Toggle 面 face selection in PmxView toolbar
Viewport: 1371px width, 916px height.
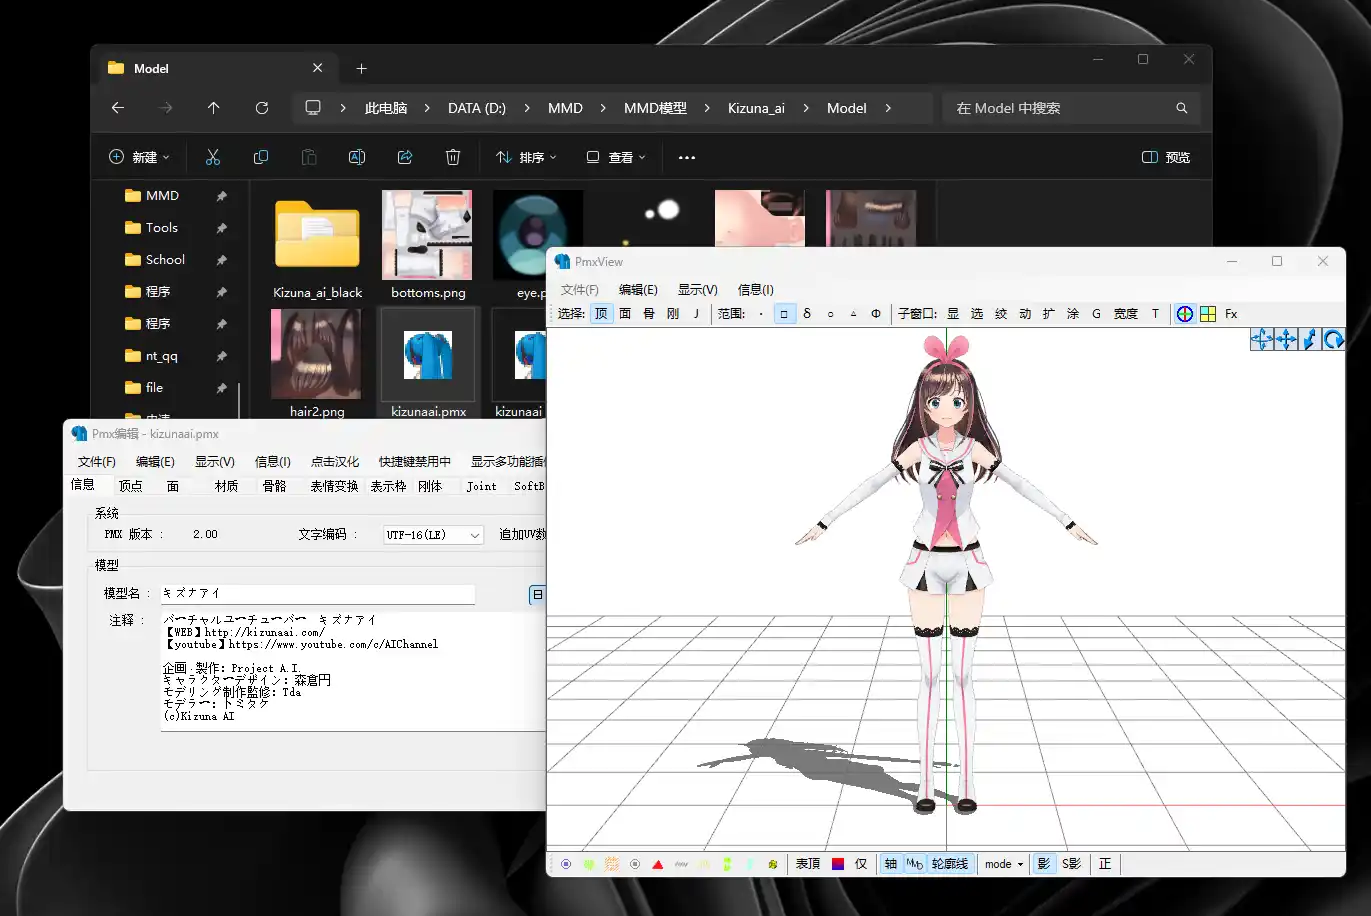click(625, 314)
